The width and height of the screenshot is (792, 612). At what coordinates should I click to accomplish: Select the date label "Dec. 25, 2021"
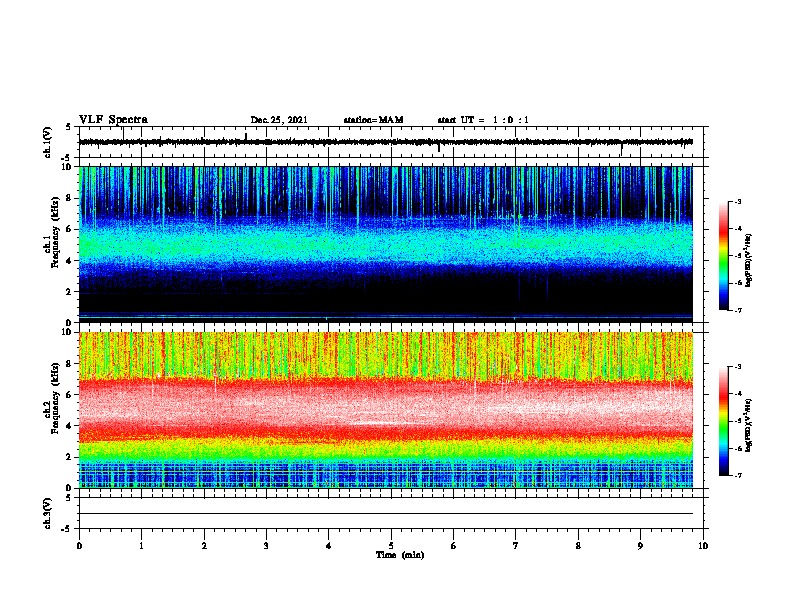coord(279,120)
